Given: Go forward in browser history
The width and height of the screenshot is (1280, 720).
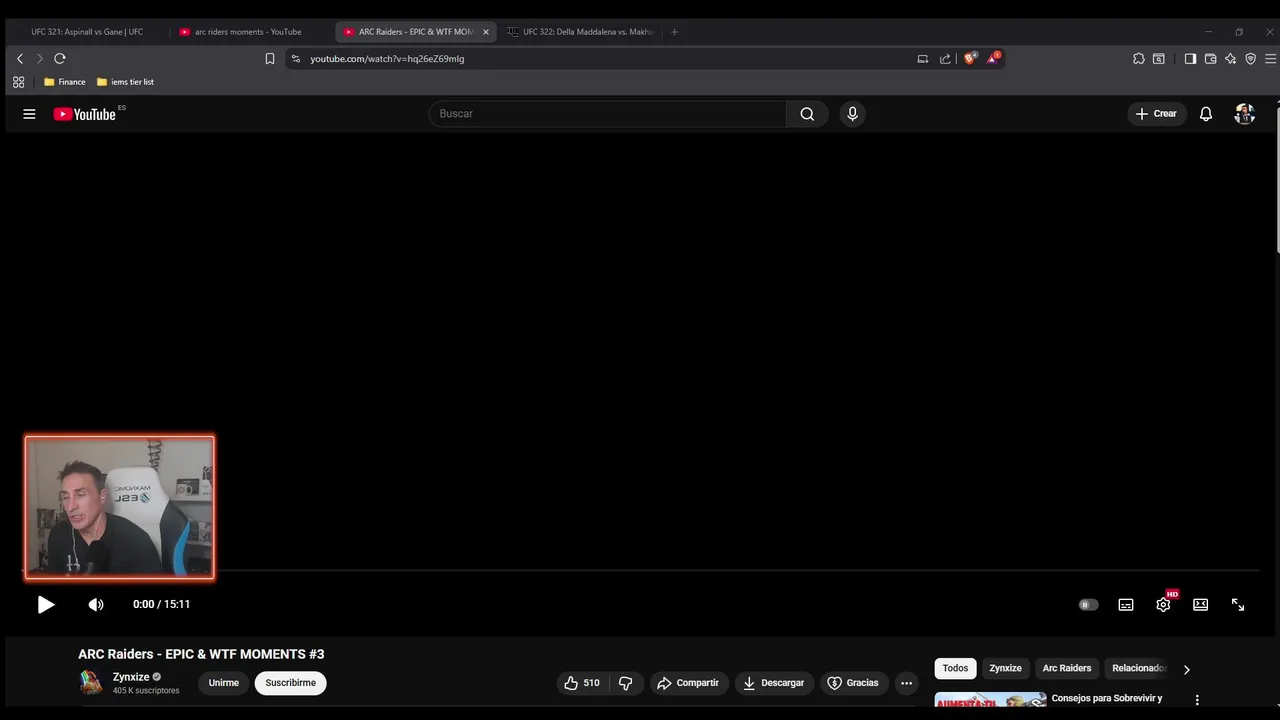Looking at the screenshot, I should pos(40,59).
